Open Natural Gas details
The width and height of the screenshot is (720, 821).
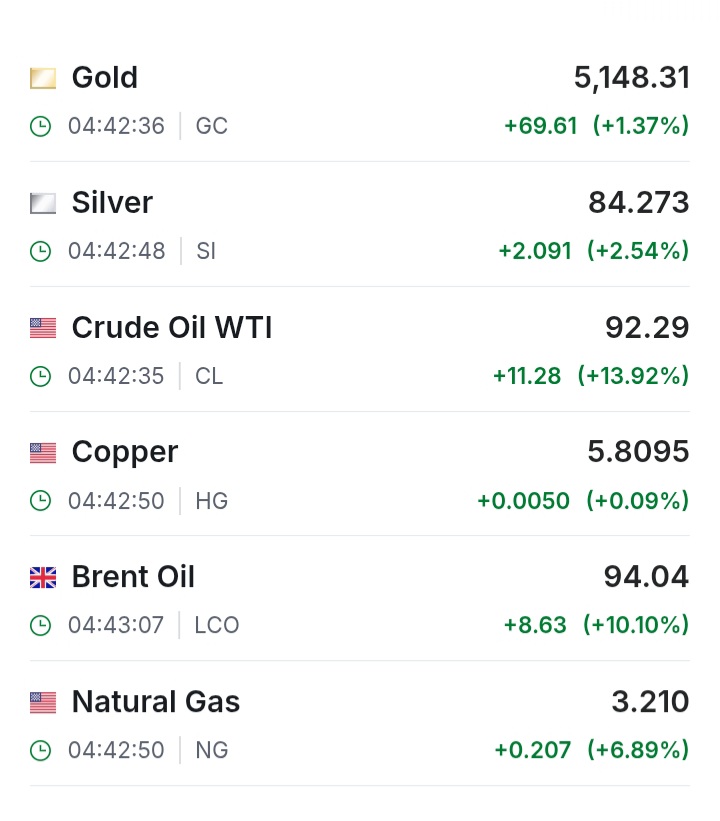click(x=156, y=702)
